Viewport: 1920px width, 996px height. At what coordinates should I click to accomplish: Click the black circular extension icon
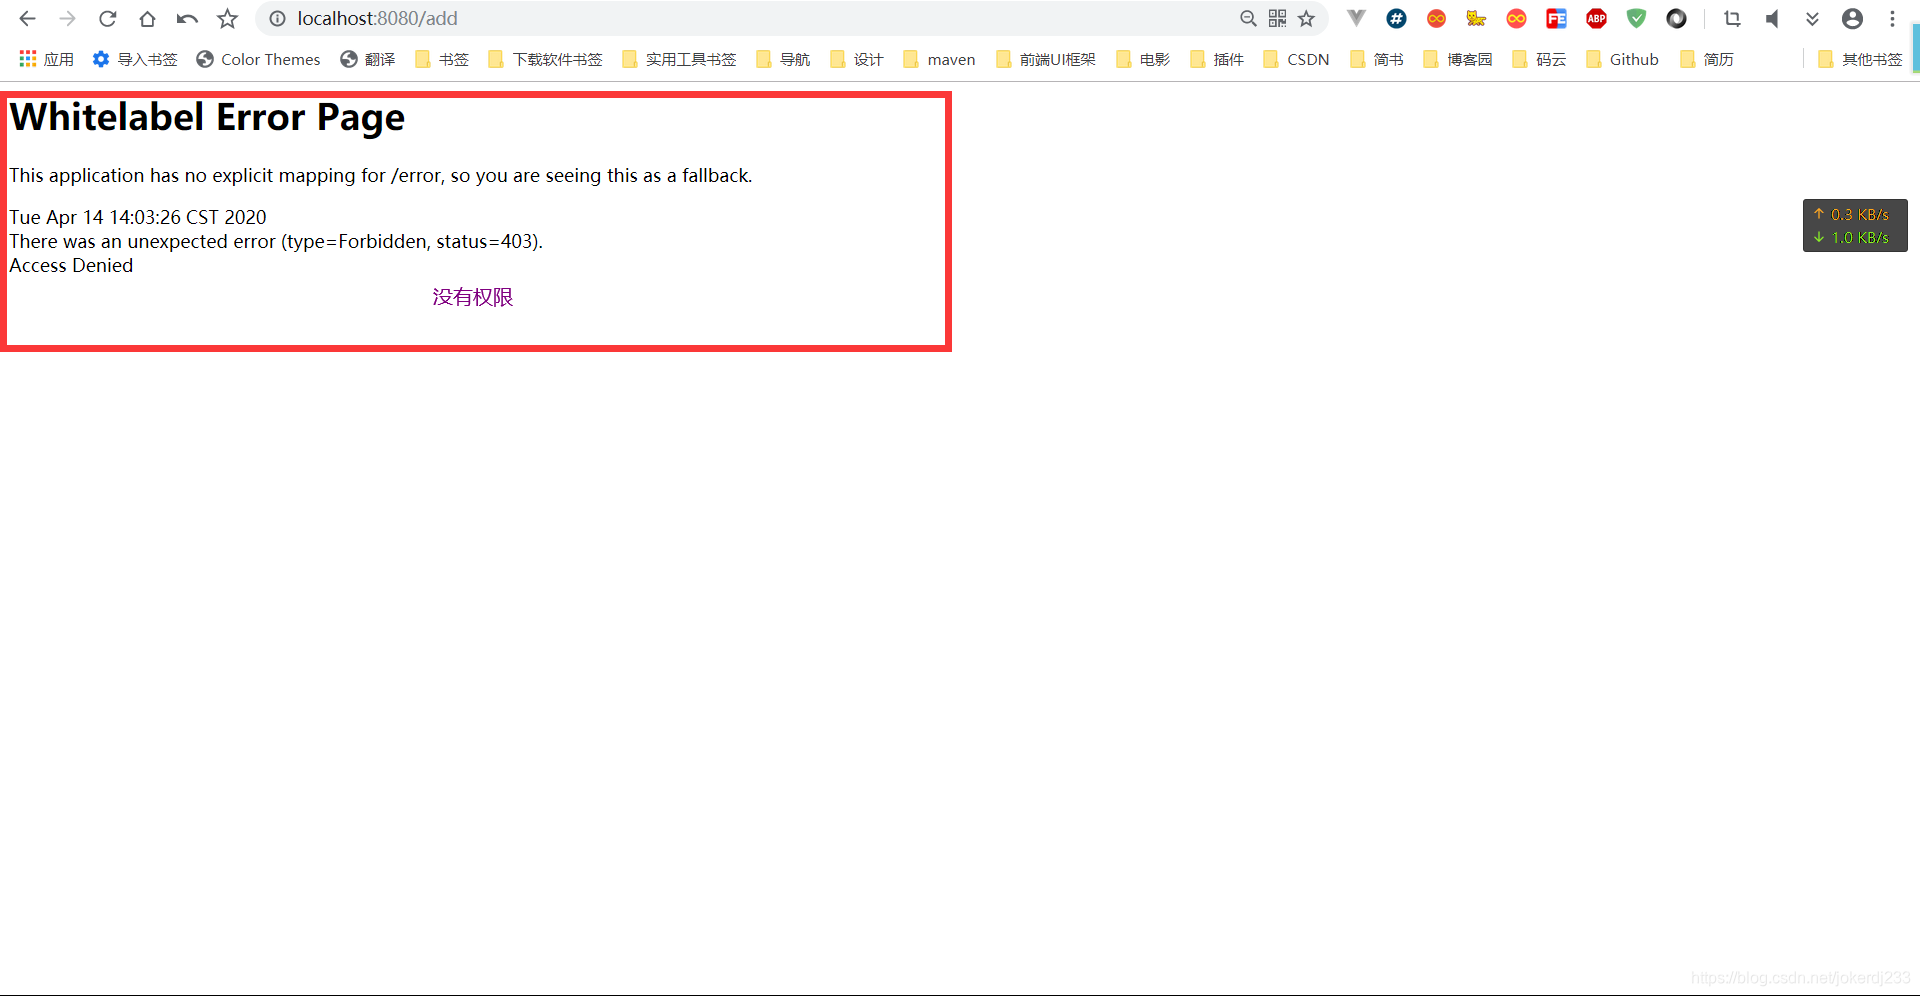click(x=1677, y=18)
